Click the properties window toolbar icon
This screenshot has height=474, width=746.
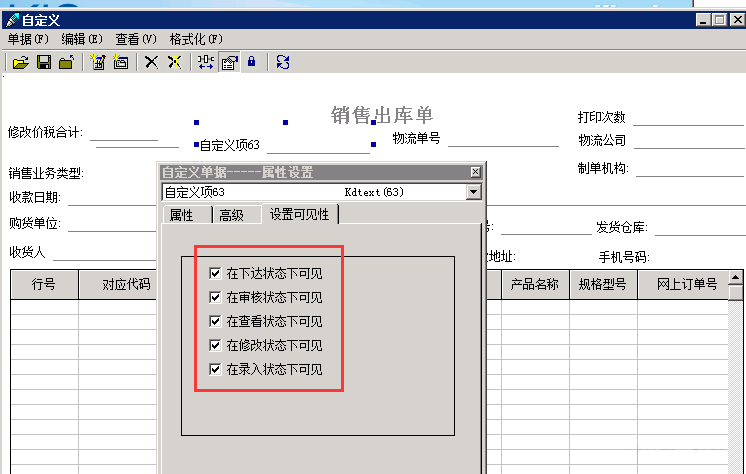click(228, 62)
